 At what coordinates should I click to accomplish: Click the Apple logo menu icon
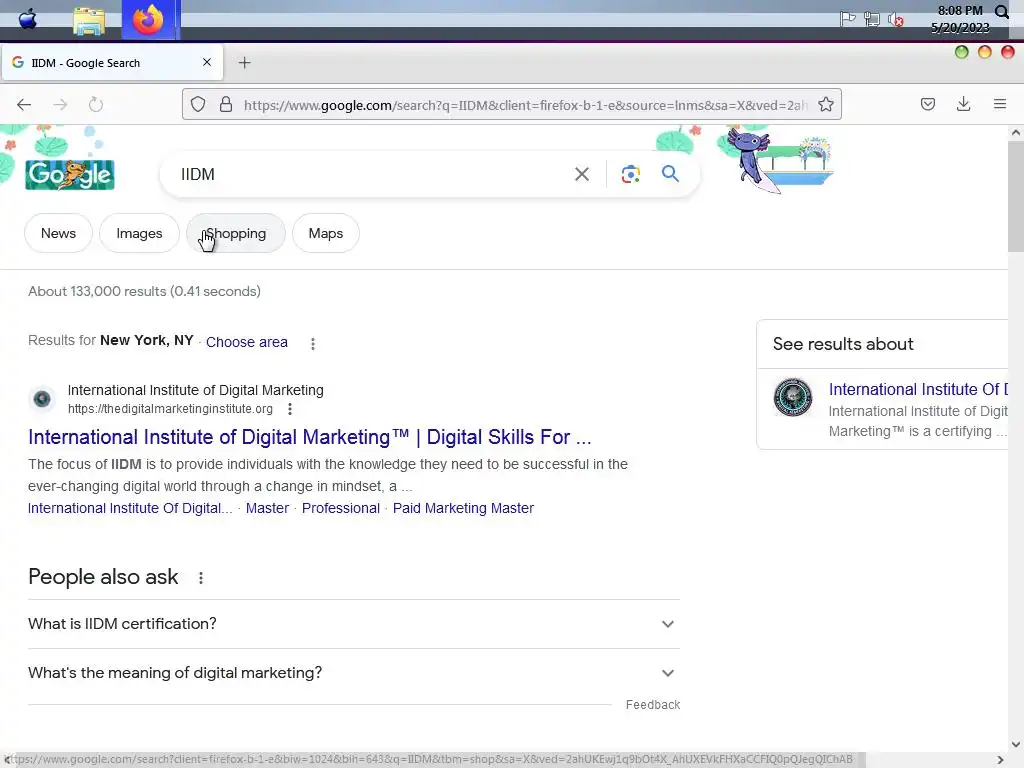tap(27, 19)
